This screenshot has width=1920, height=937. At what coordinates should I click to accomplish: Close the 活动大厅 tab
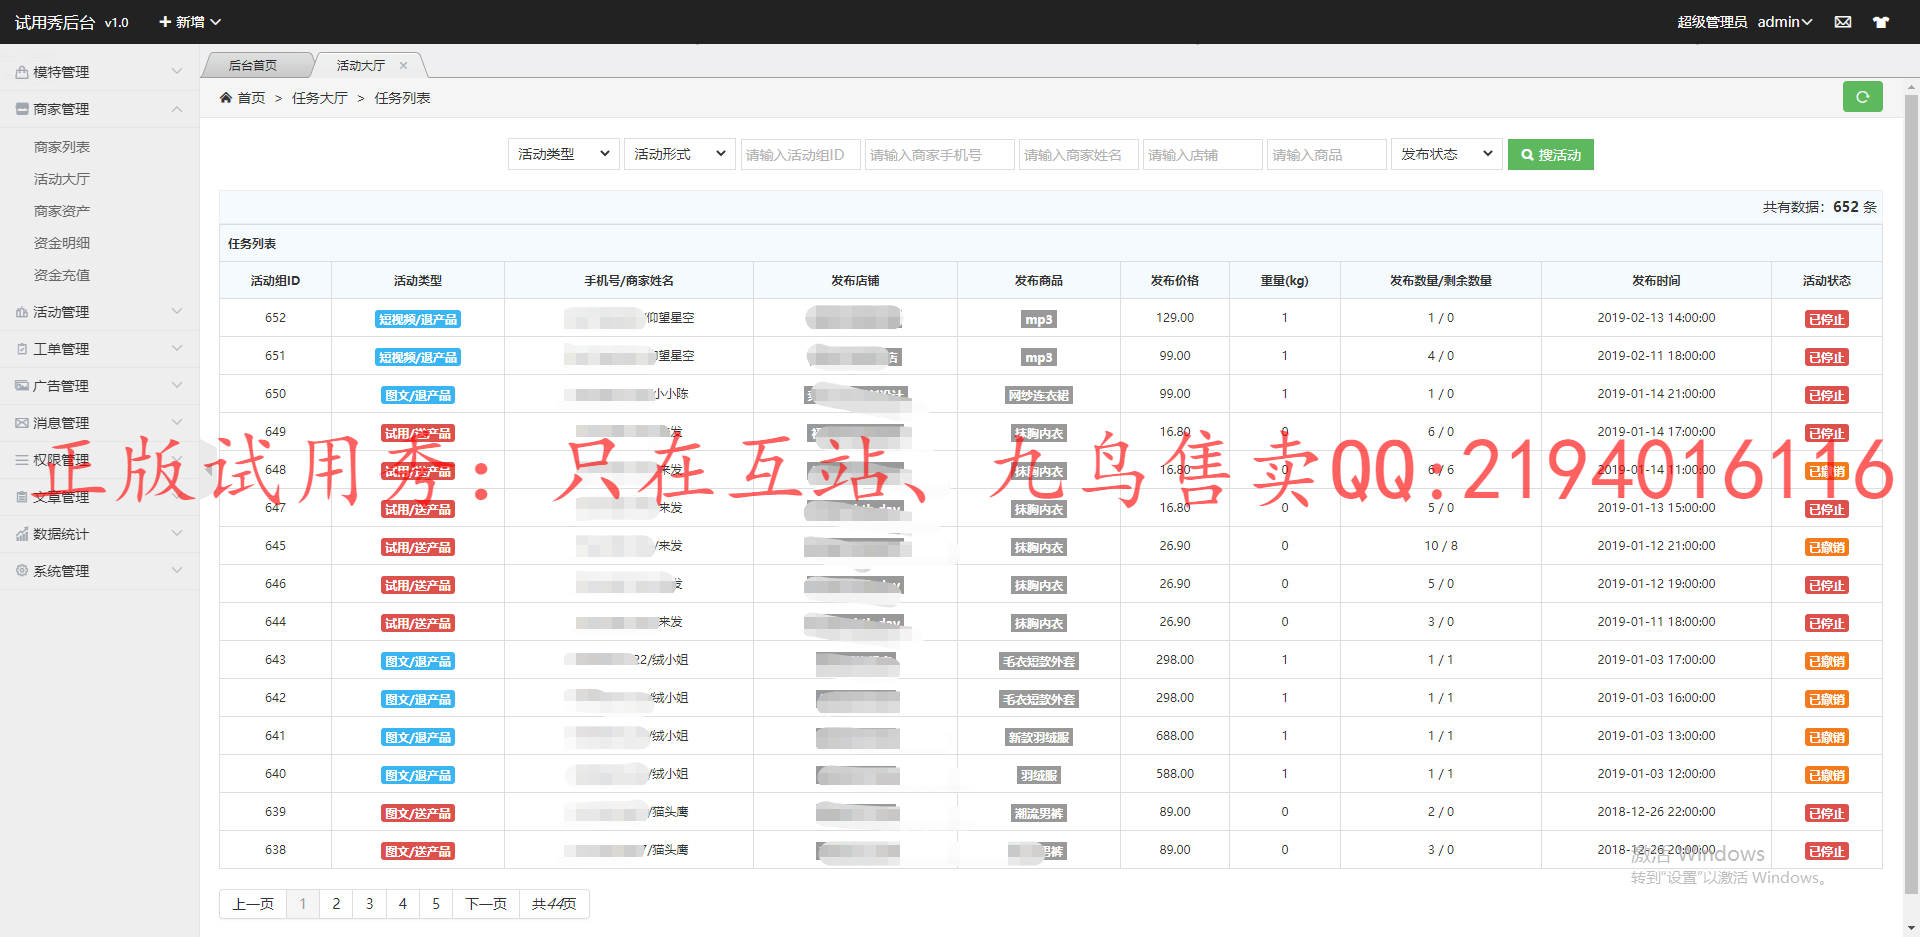click(x=404, y=66)
